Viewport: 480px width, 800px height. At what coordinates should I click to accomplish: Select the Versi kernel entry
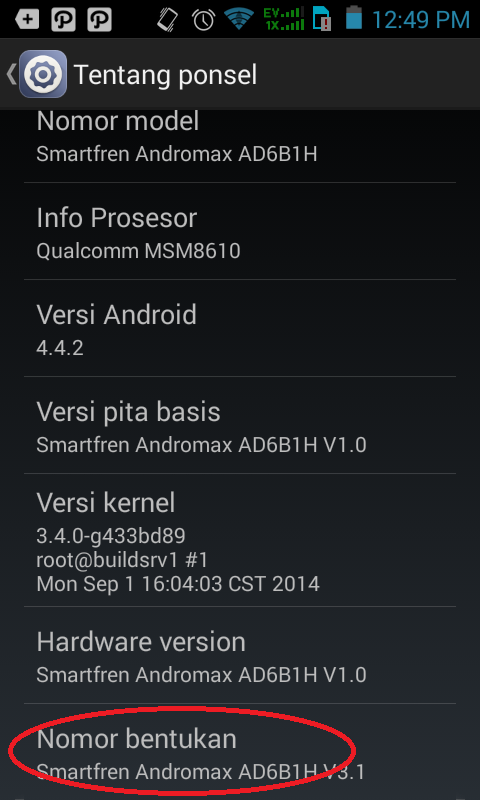coord(240,540)
